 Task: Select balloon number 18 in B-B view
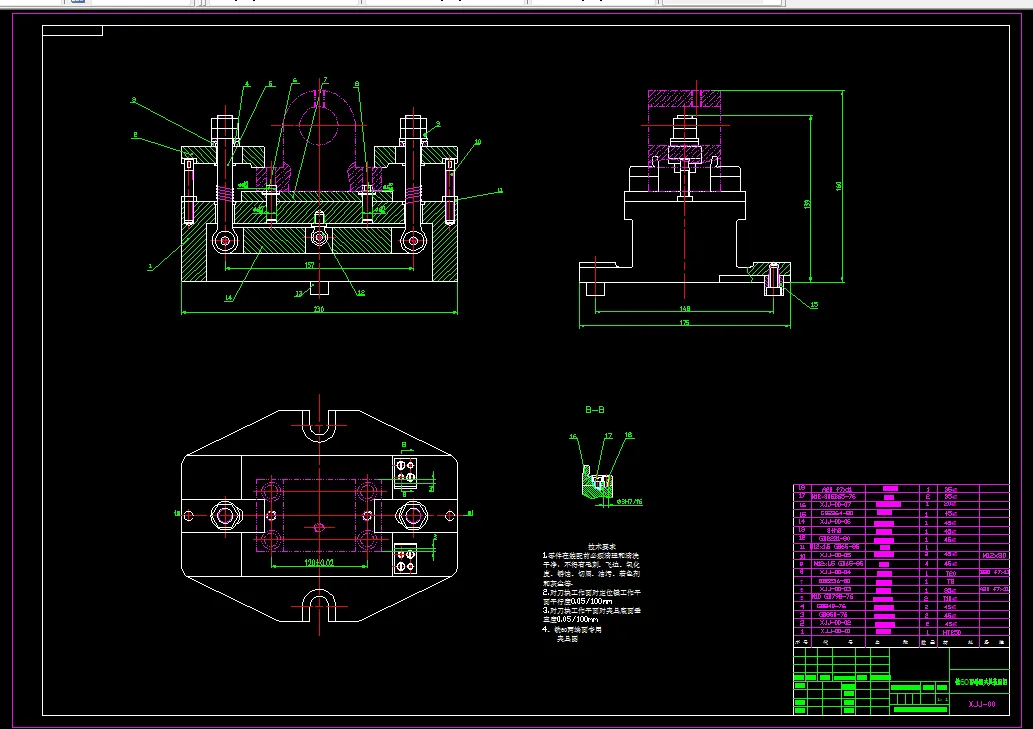click(628, 435)
